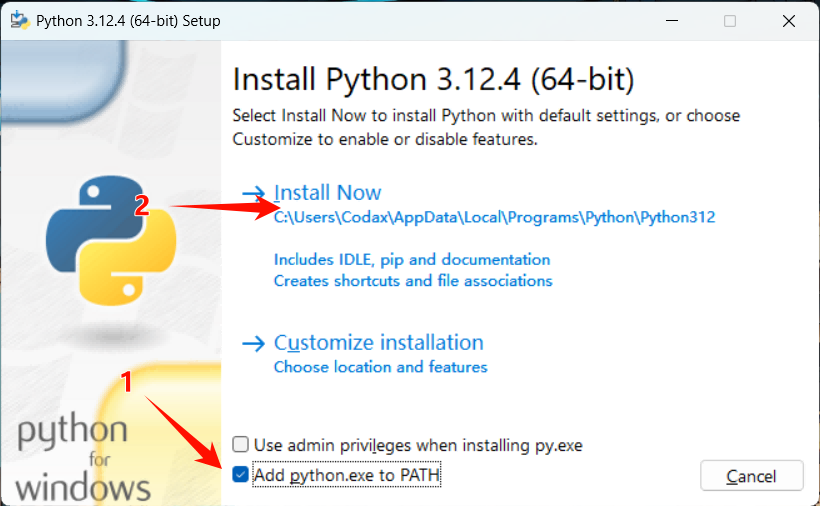Click the arrow icon beside Install Now
The height and width of the screenshot is (506, 820).
[x=254, y=193]
